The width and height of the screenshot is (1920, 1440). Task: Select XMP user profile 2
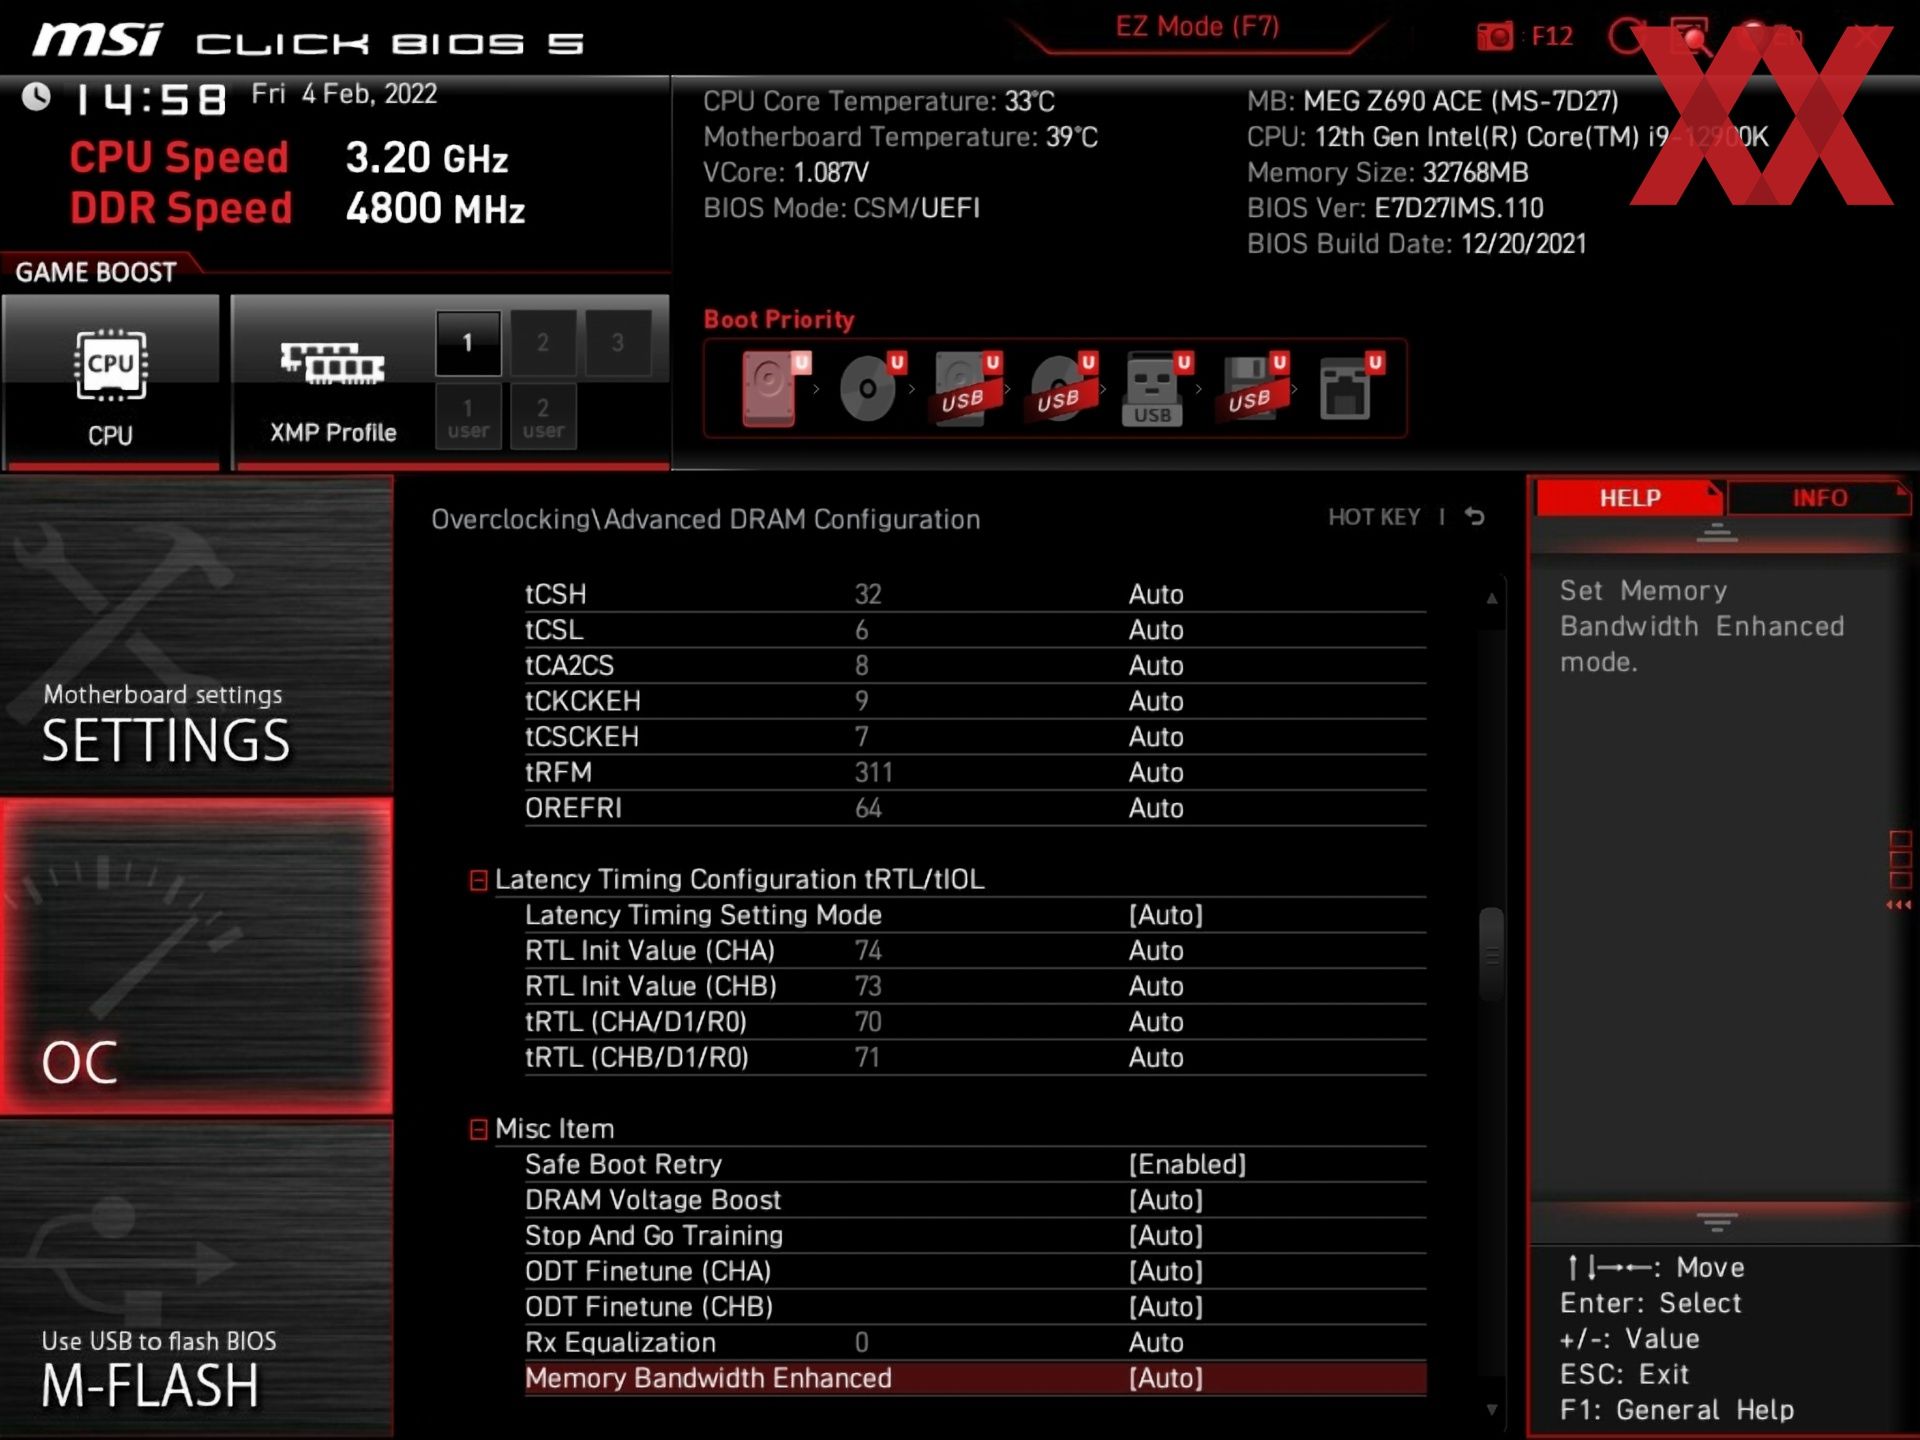tap(543, 417)
